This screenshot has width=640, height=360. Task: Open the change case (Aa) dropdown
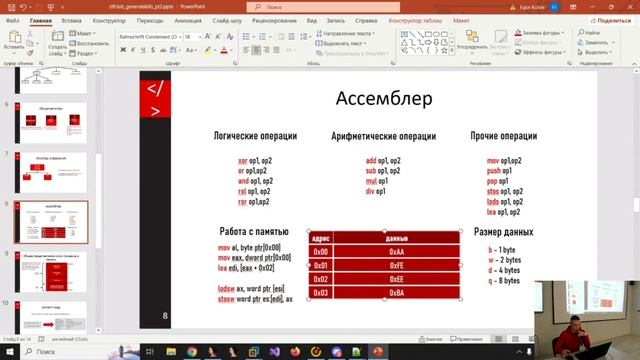pyautogui.click(x=191, y=50)
